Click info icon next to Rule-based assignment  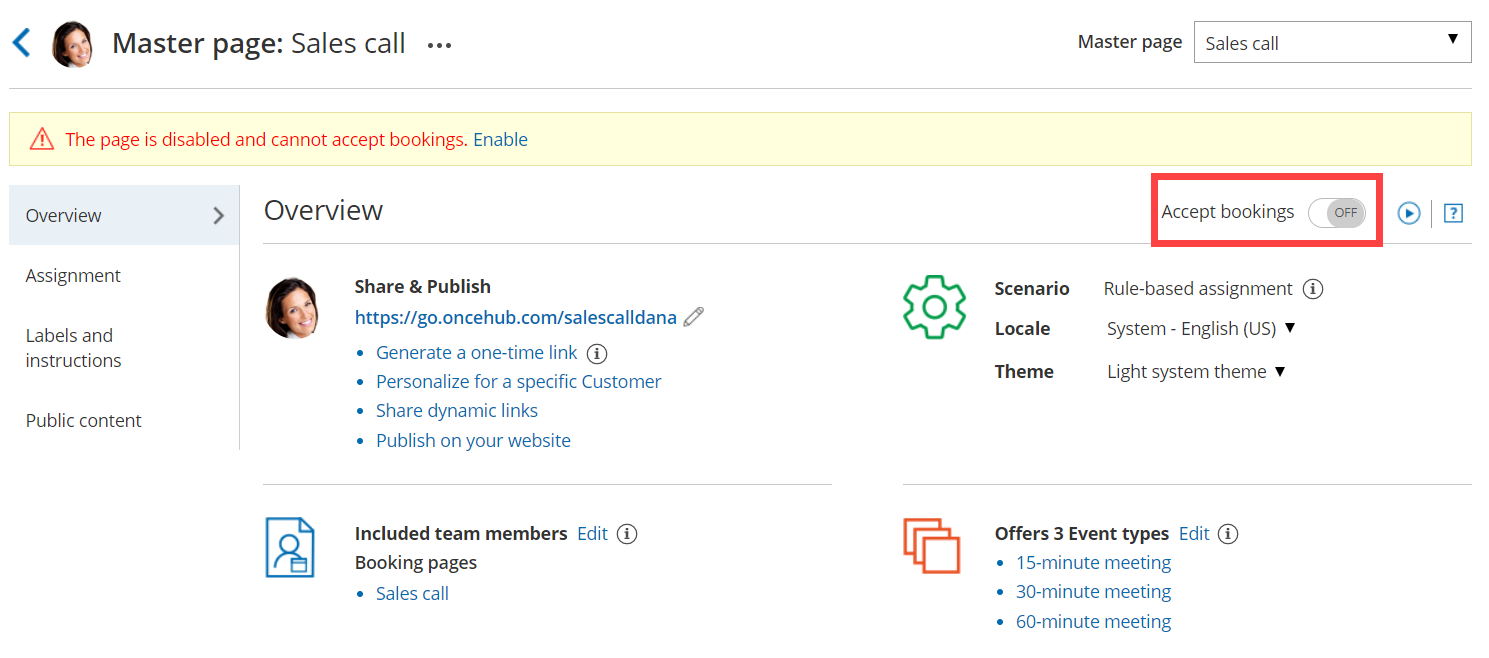click(x=1313, y=289)
